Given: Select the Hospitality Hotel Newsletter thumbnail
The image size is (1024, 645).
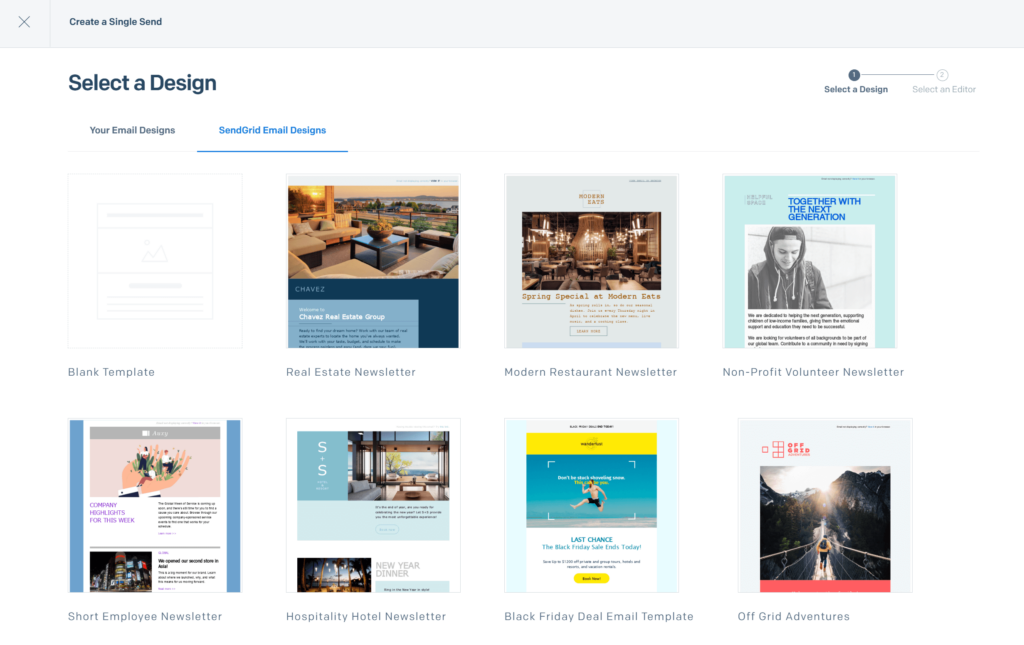Looking at the screenshot, I should [373, 505].
